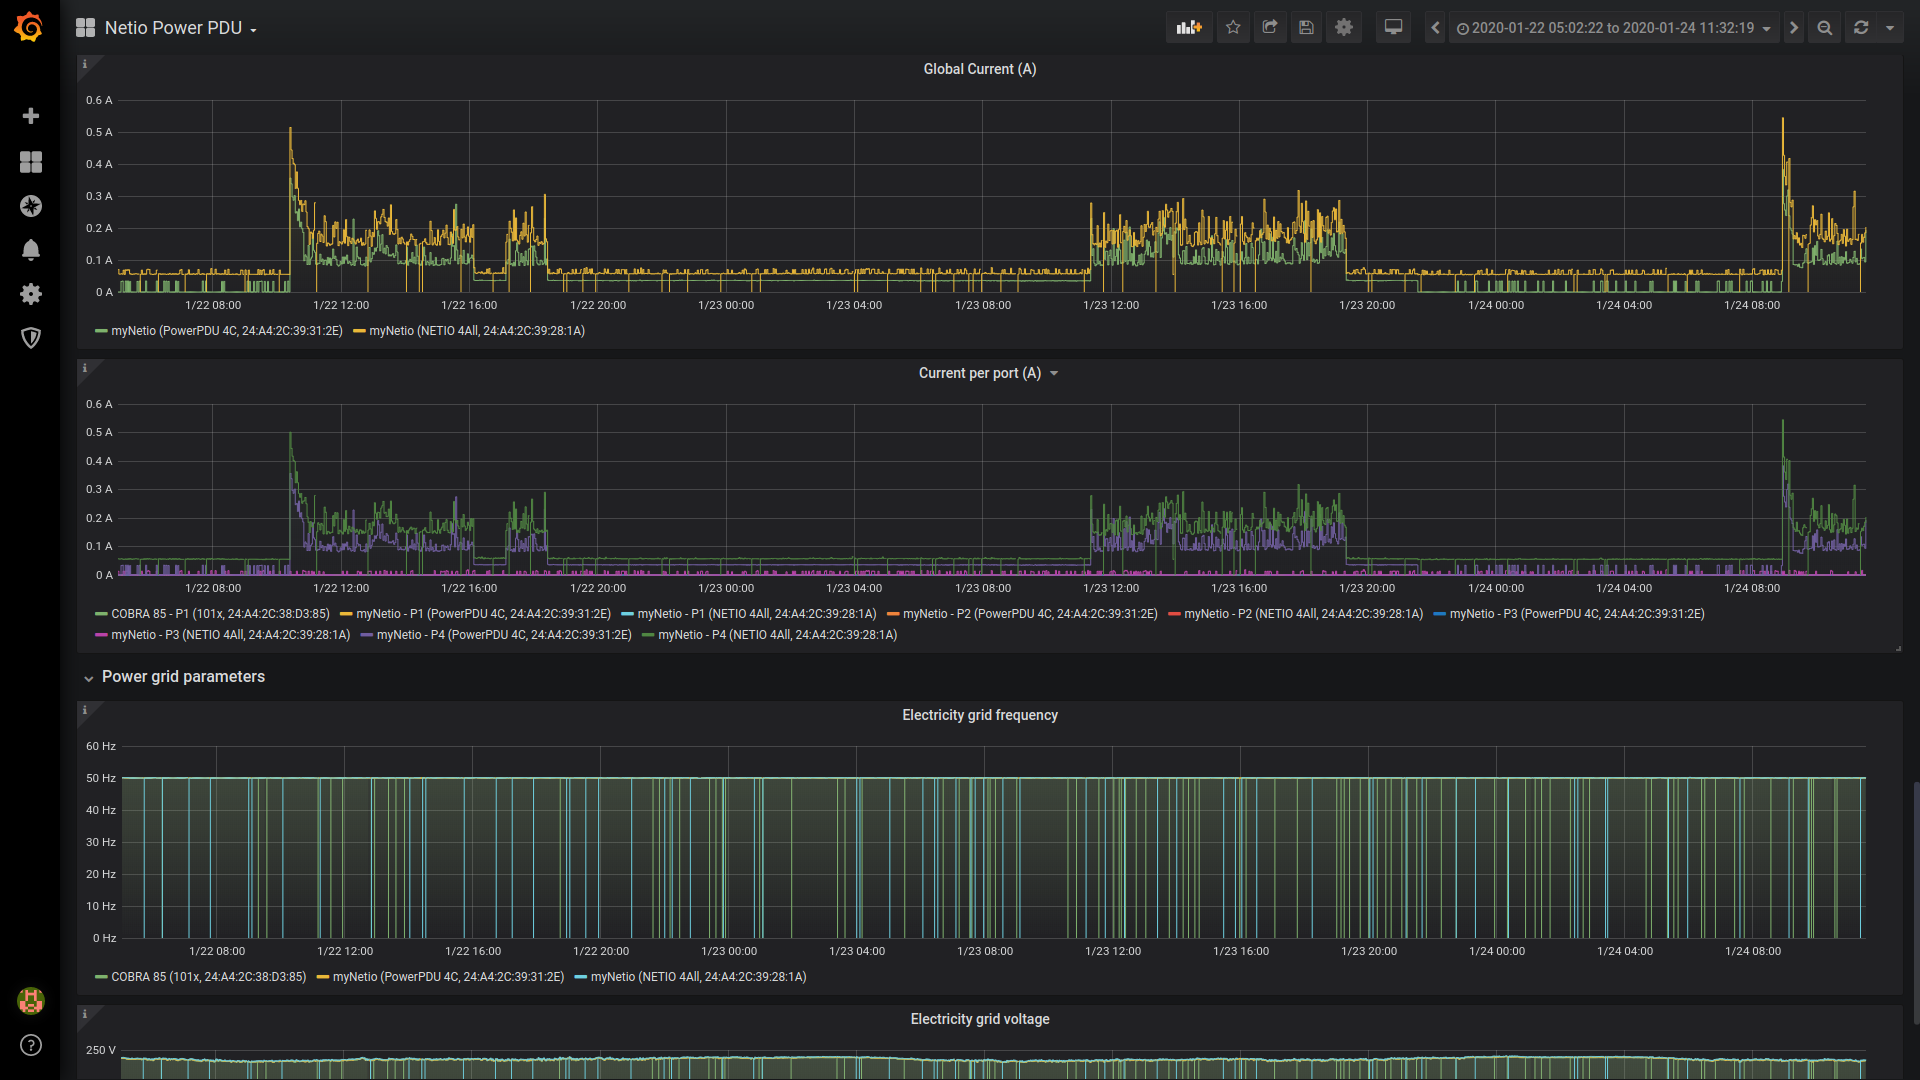Open the Global Current panel title menu
The width and height of the screenshot is (1920, 1080).
979,69
